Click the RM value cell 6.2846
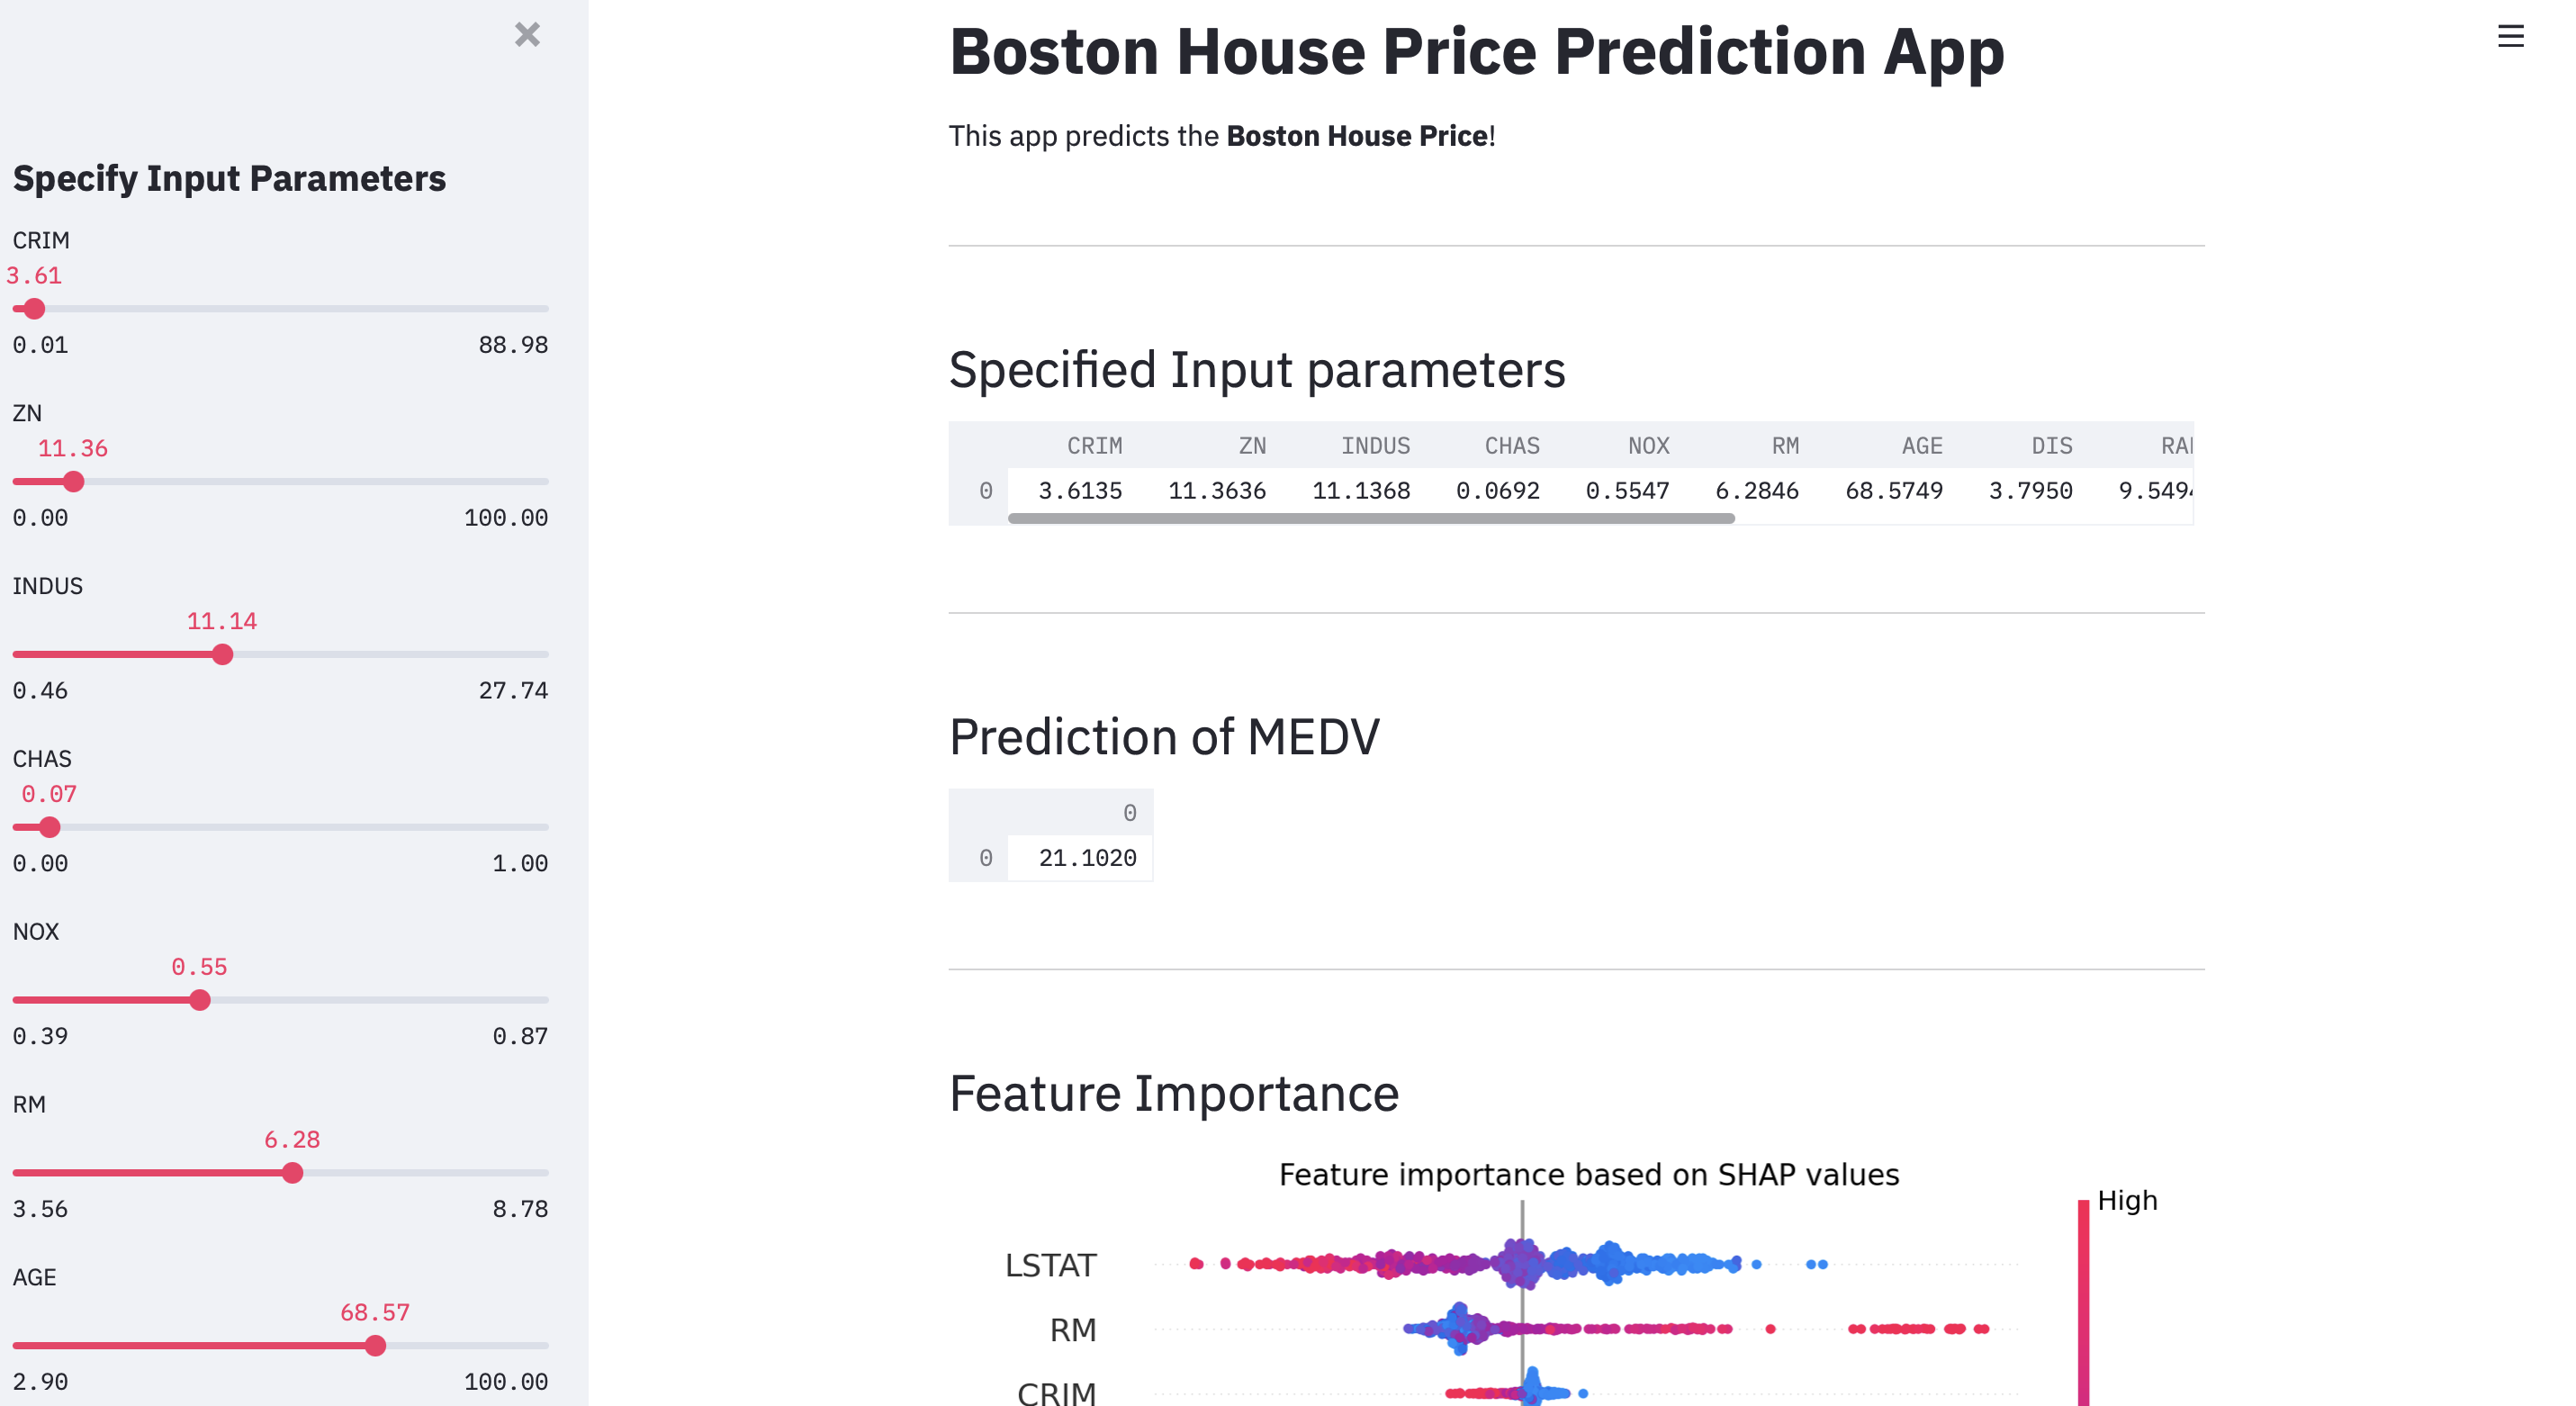The image size is (2576, 1406). pyautogui.click(x=1756, y=491)
